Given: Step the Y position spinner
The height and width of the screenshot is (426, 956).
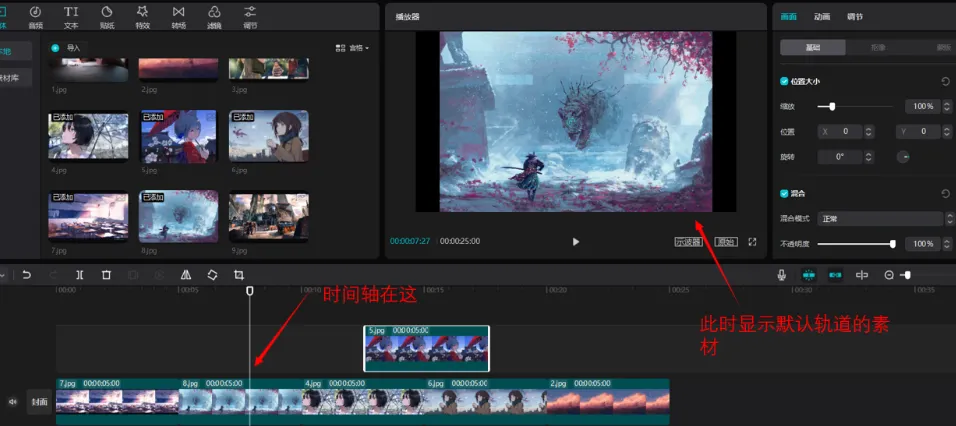Looking at the screenshot, I should [x=947, y=132].
